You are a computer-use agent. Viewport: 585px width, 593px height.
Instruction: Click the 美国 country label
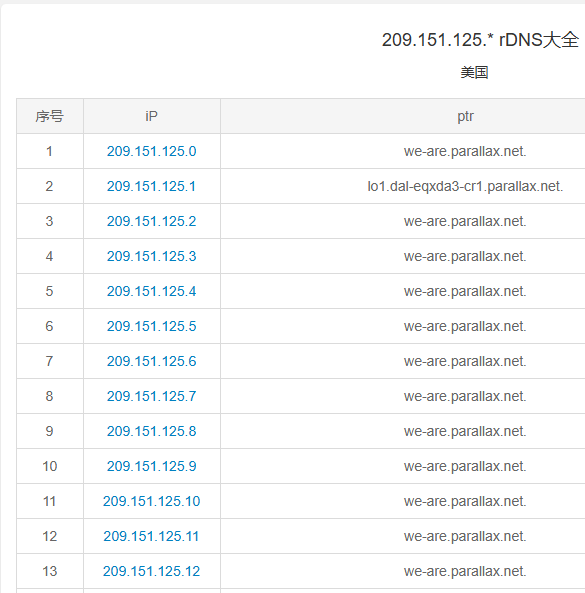coord(475,72)
